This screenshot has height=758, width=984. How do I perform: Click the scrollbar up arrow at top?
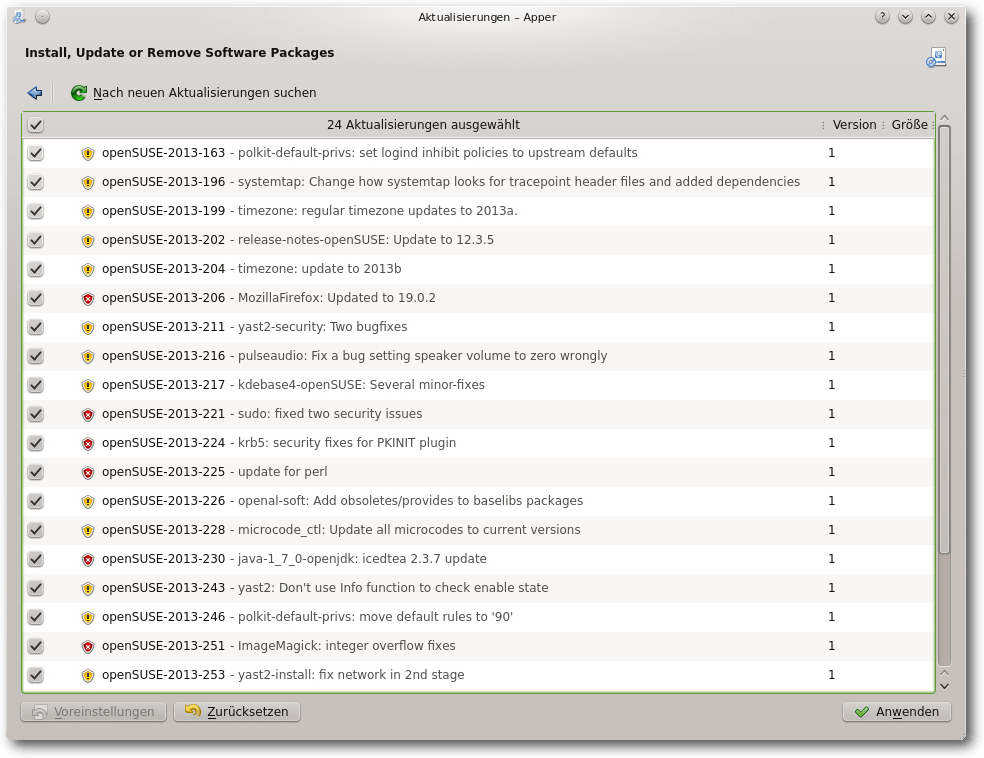tap(944, 117)
